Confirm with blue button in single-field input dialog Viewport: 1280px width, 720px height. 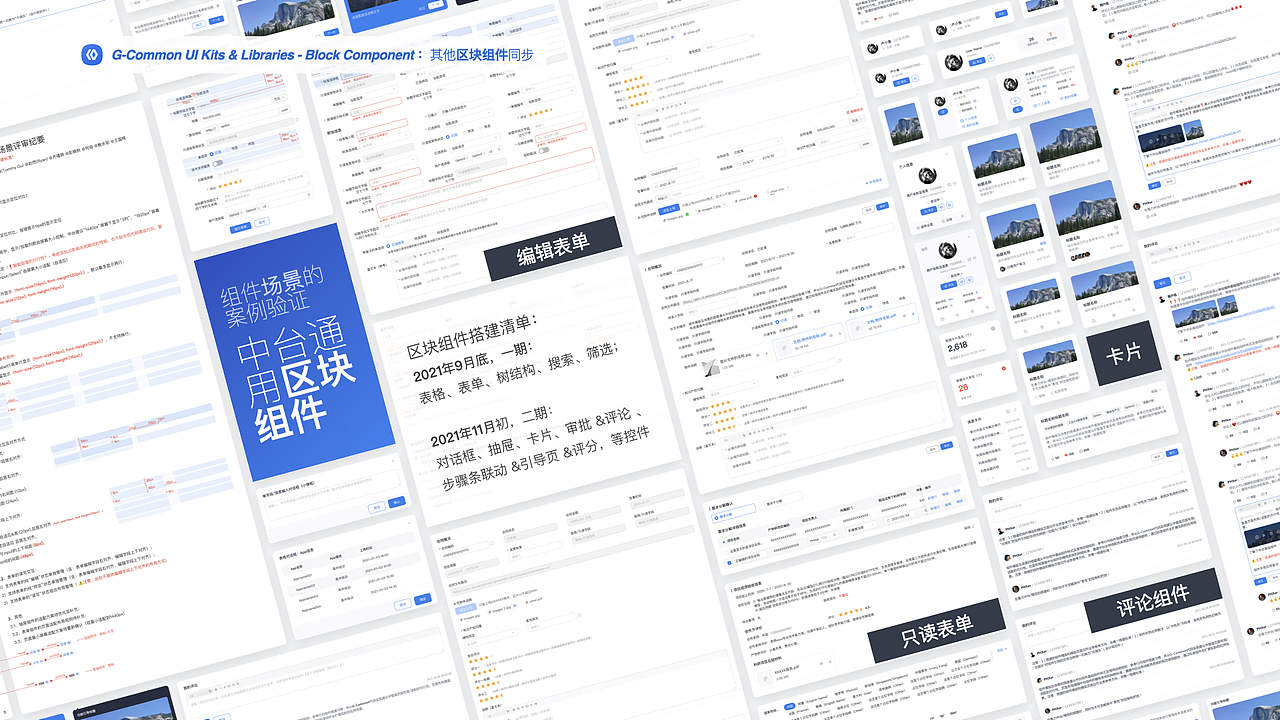[398, 502]
